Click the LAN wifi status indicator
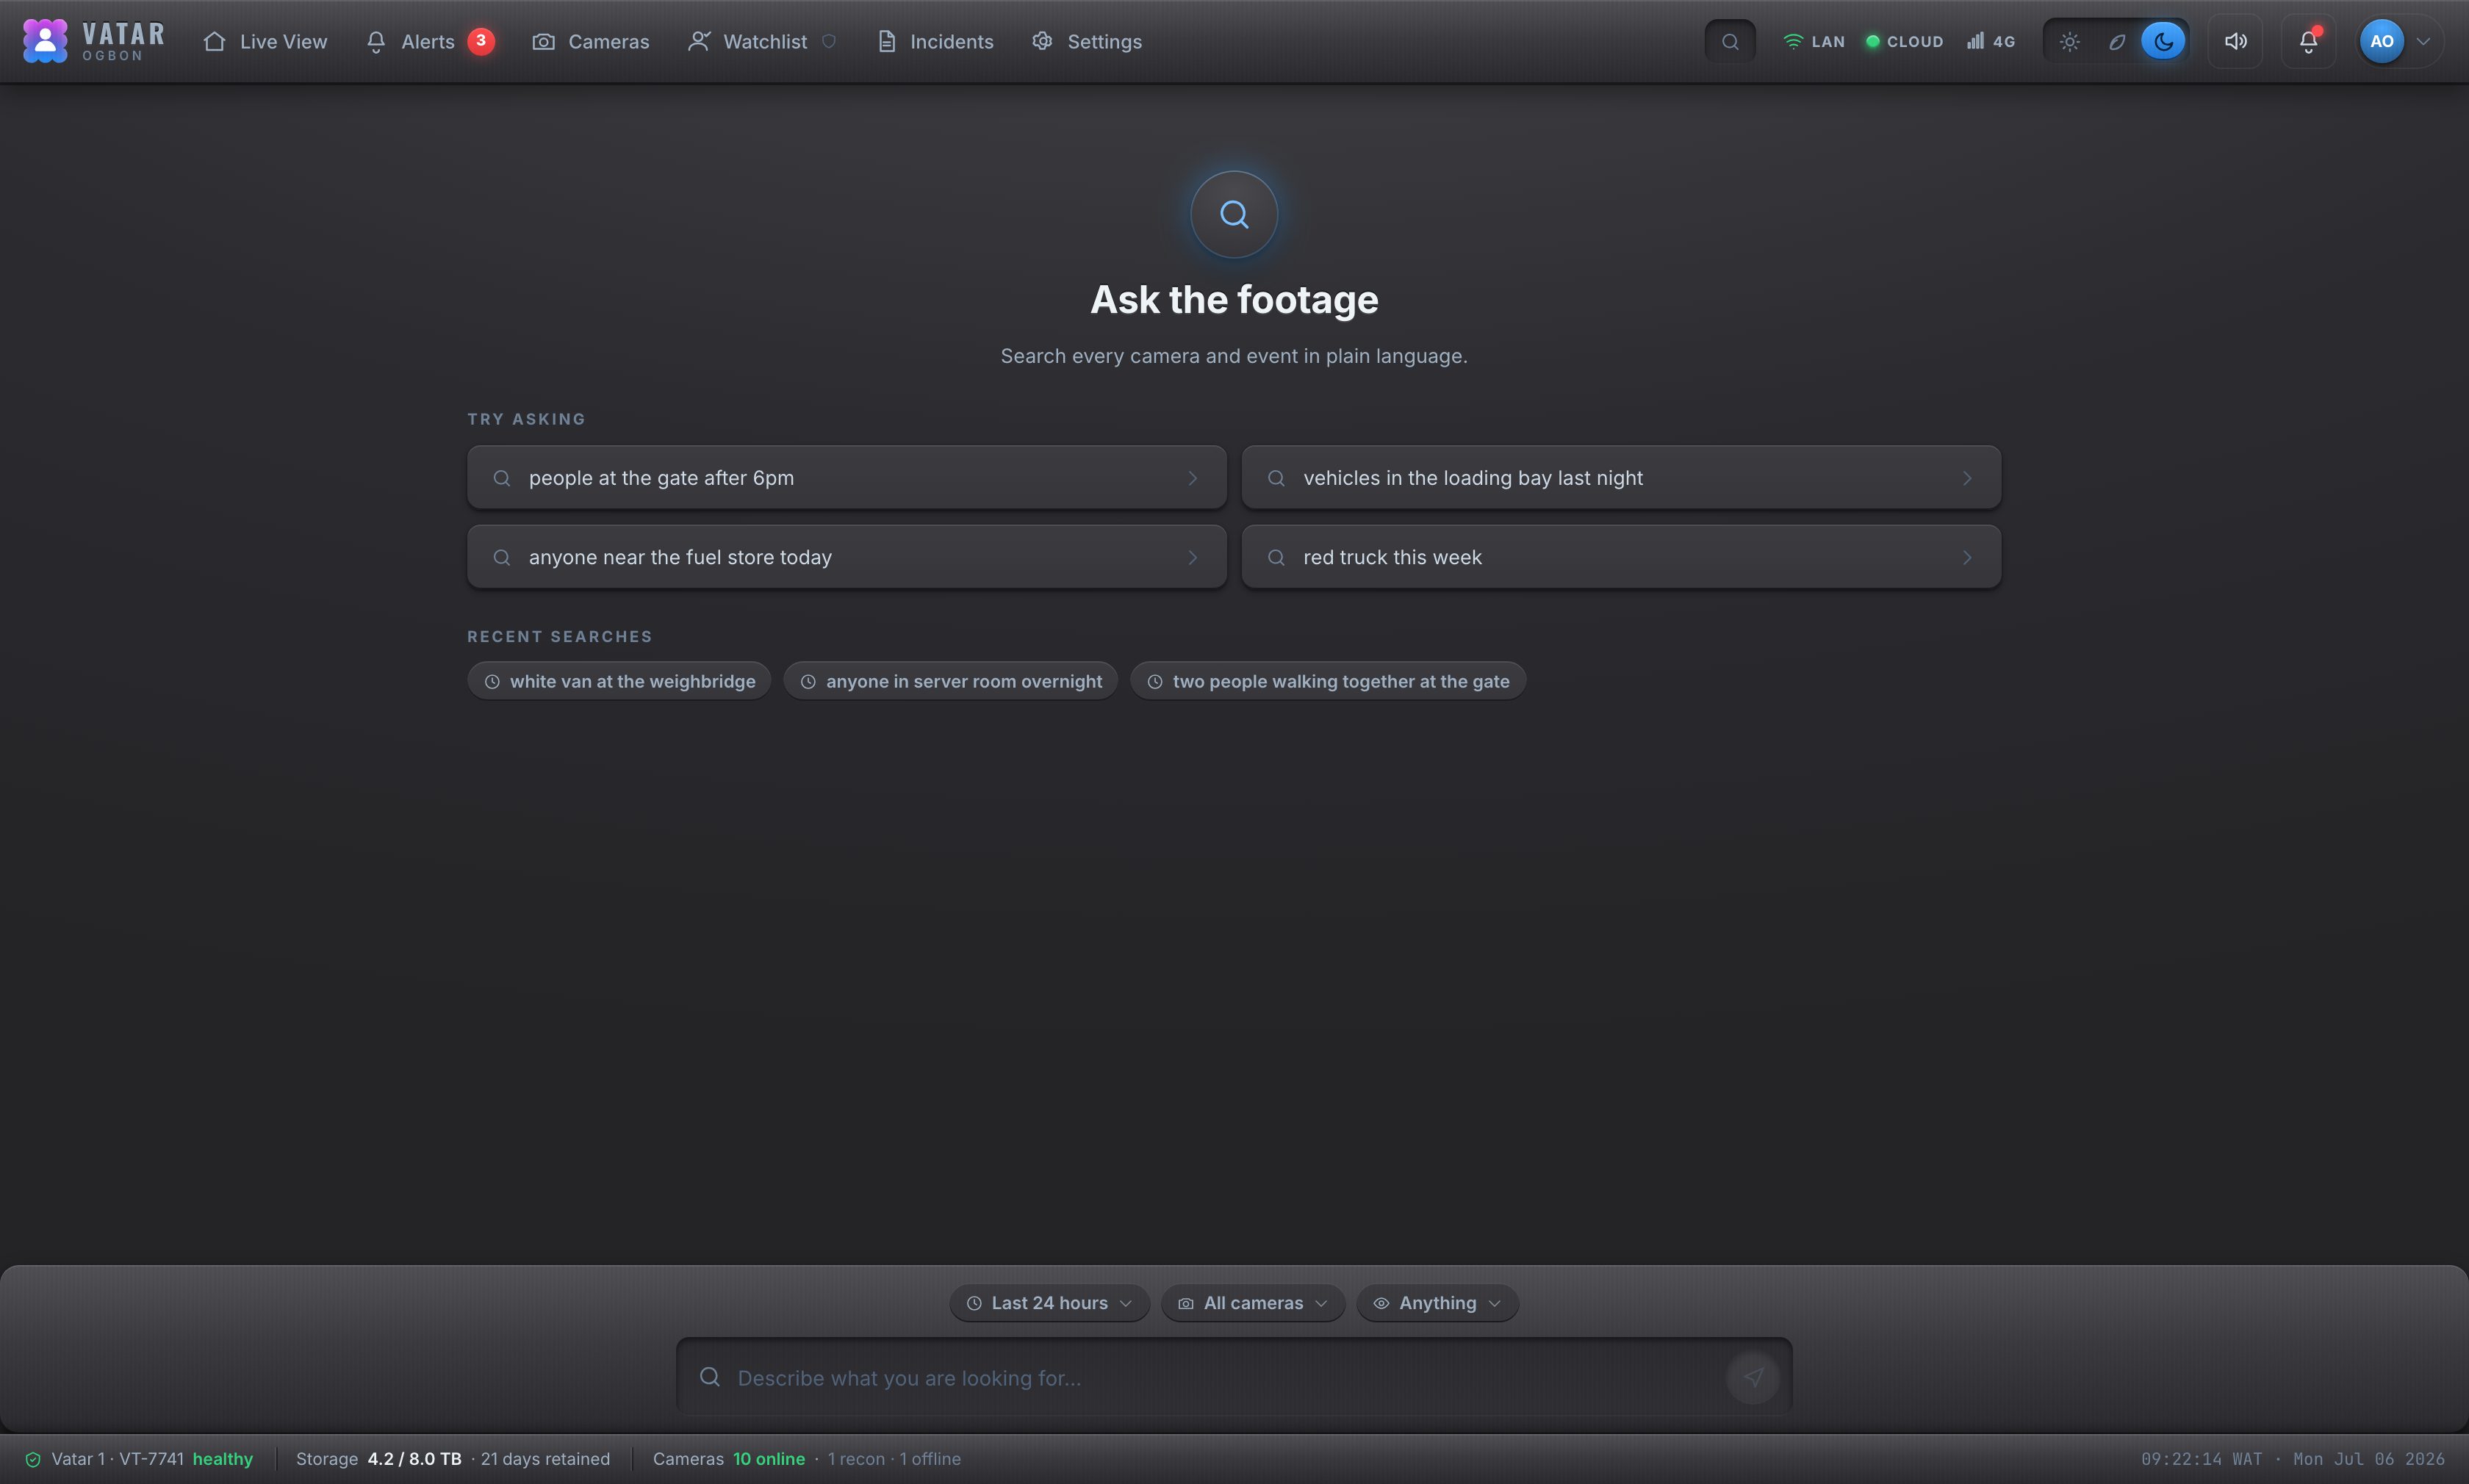Image resolution: width=2469 pixels, height=1484 pixels. (1814, 41)
